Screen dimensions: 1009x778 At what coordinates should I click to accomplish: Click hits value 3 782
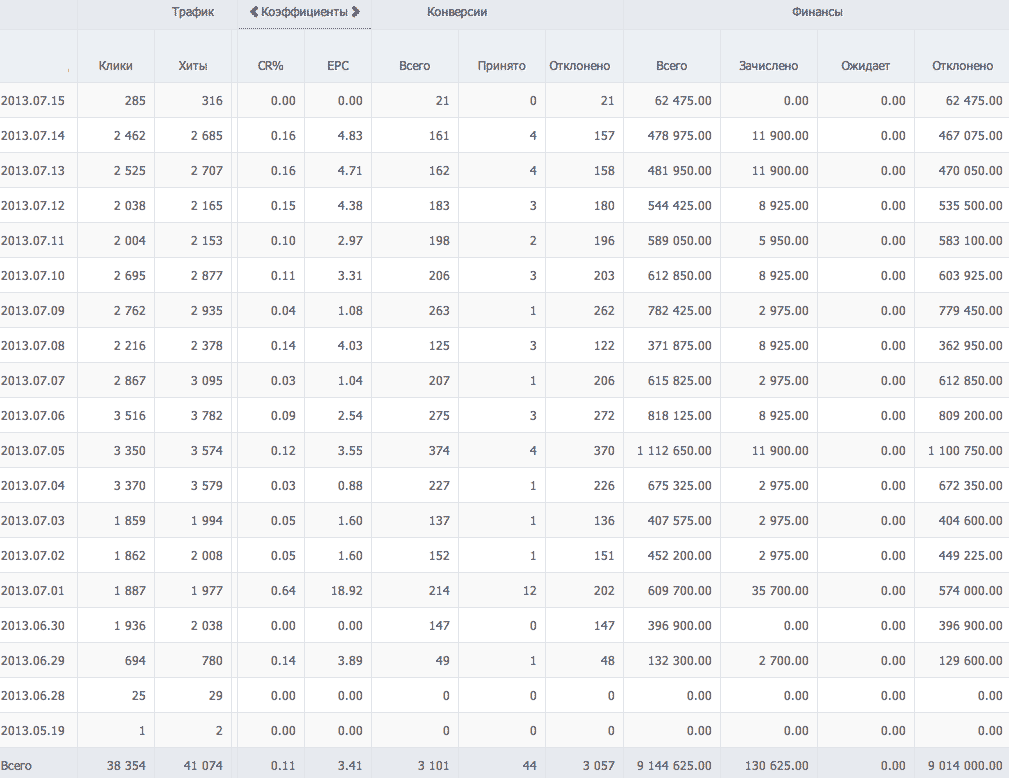click(207, 416)
